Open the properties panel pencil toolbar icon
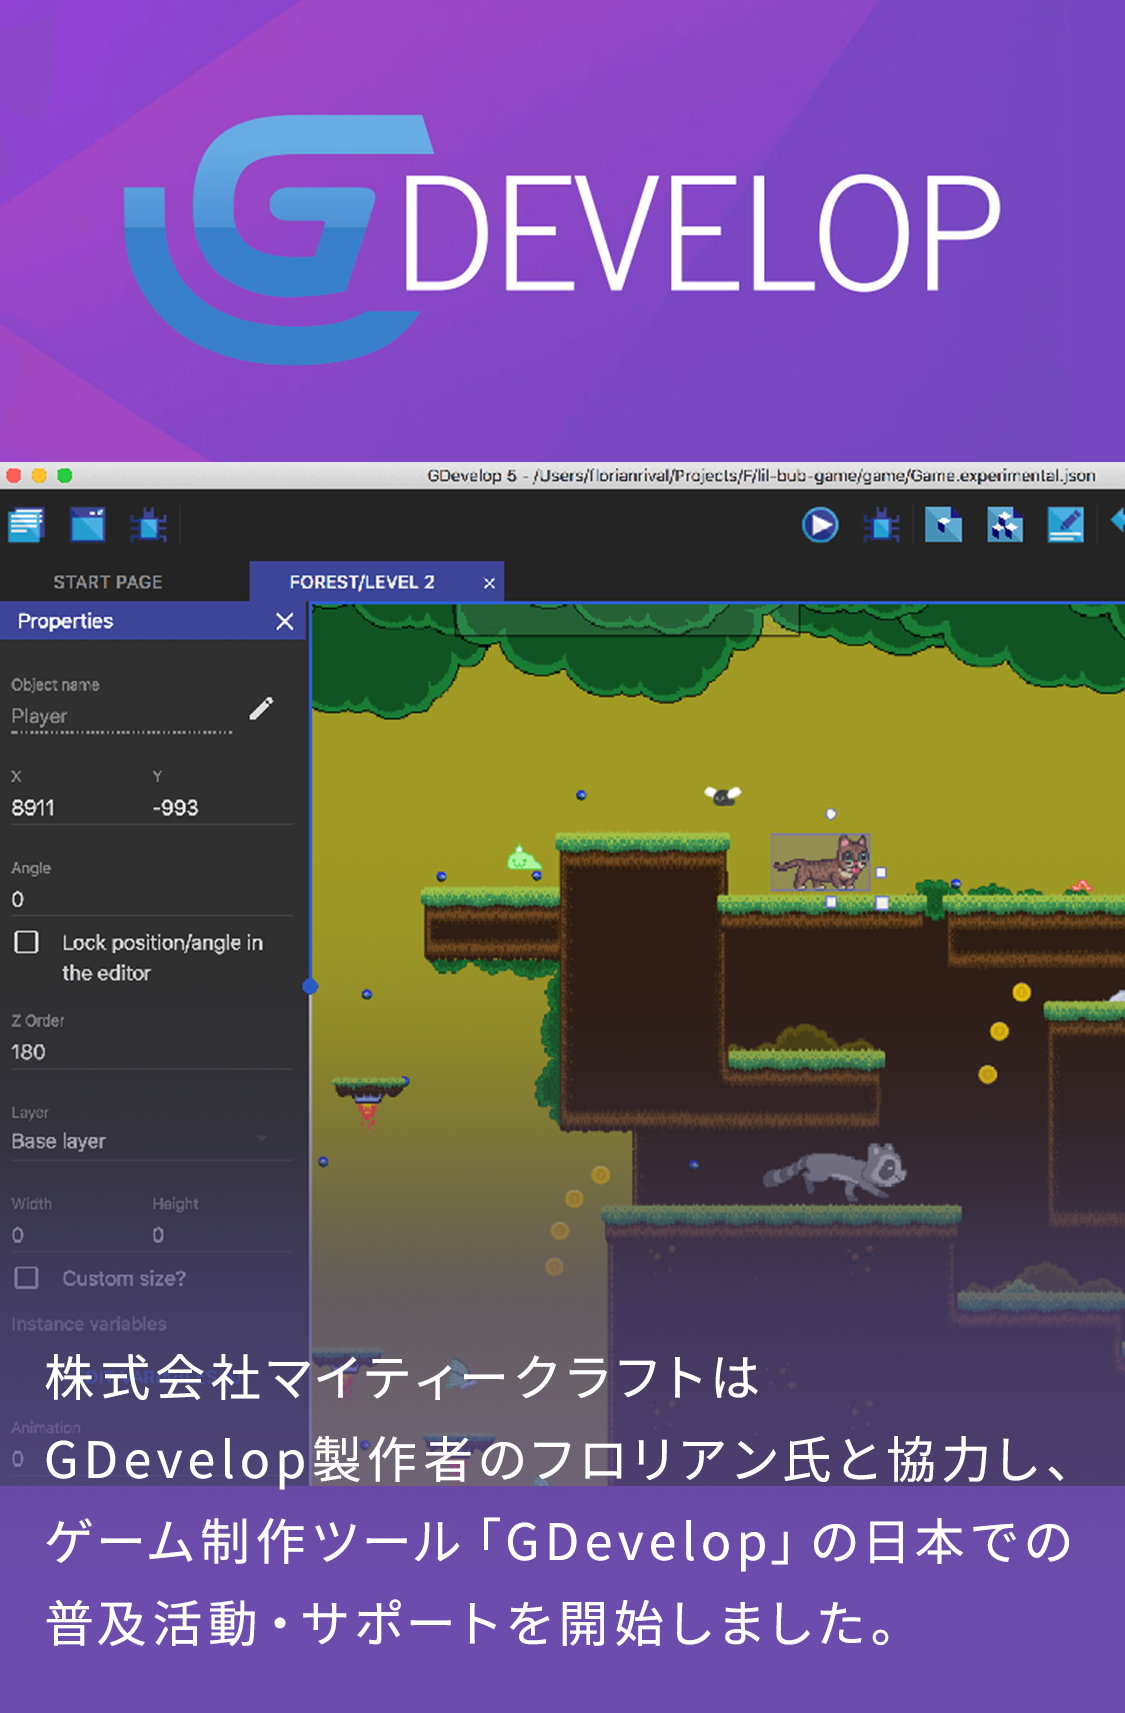 click(x=1066, y=525)
